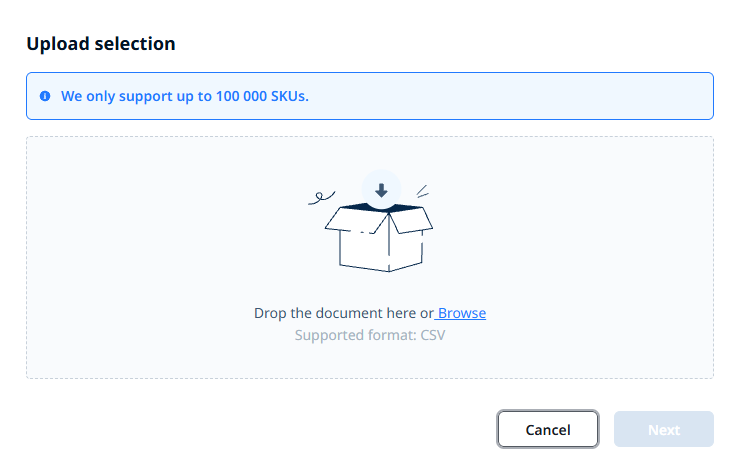Click the box's right open flap
The height and width of the screenshot is (475, 741).
coord(410,220)
